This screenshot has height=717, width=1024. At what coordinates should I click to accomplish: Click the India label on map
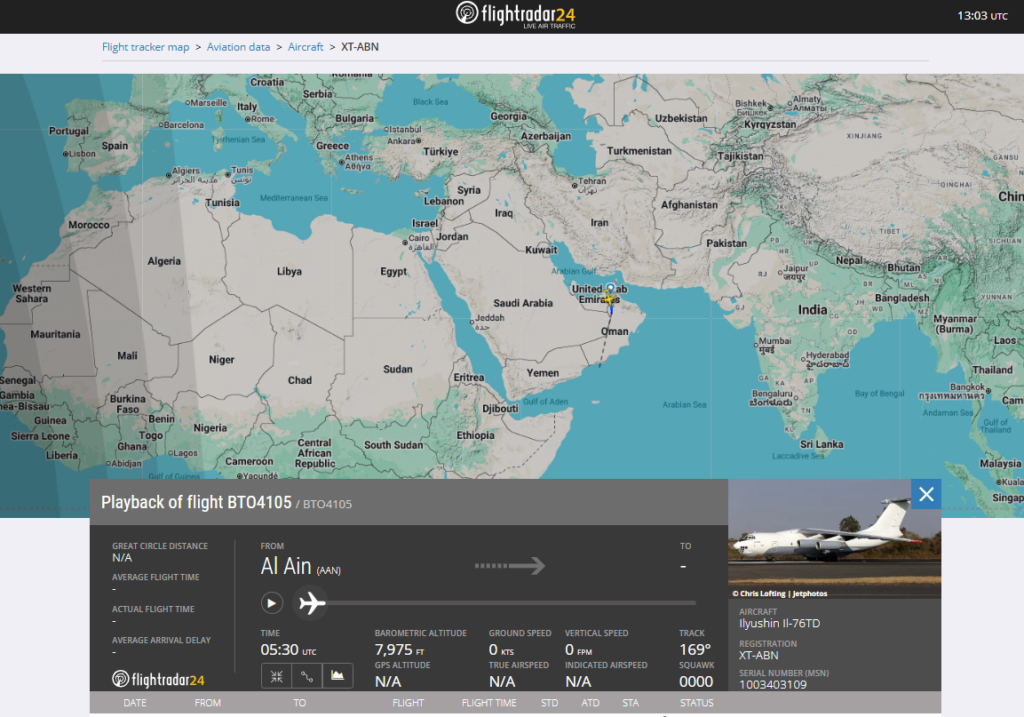pos(812,310)
